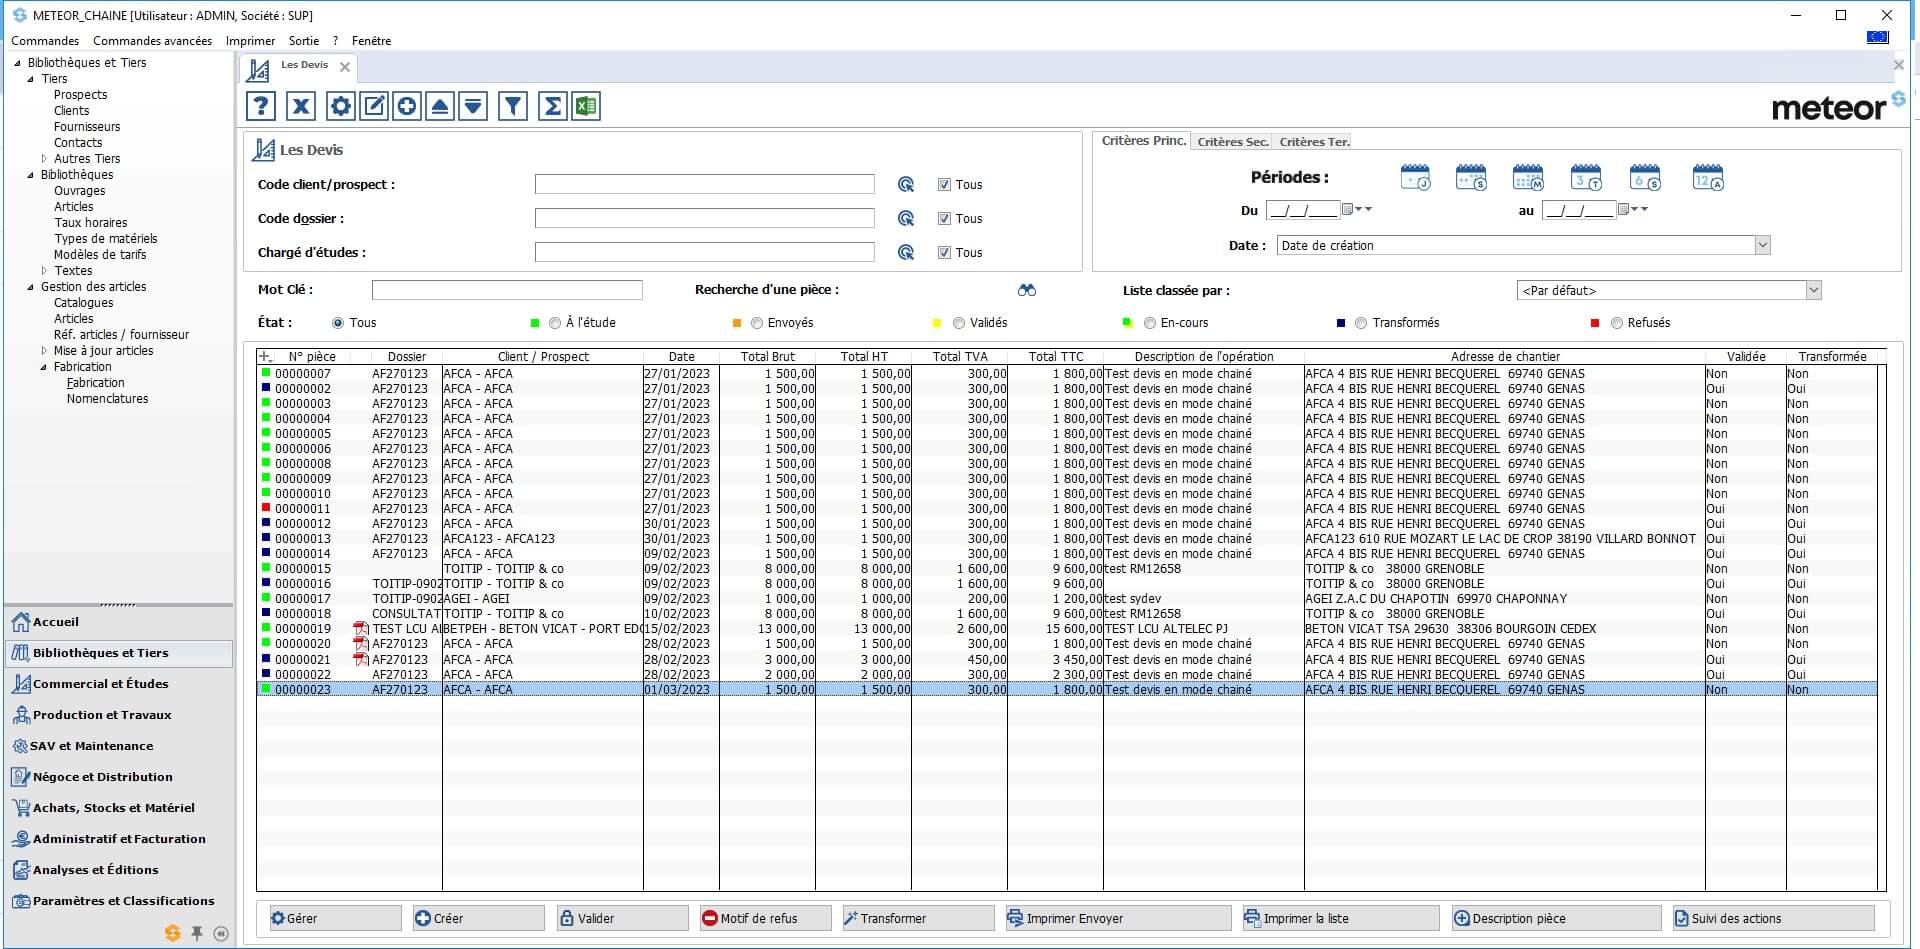Select the Refusés radio button
Image resolution: width=1920 pixels, height=949 pixels.
1616,323
